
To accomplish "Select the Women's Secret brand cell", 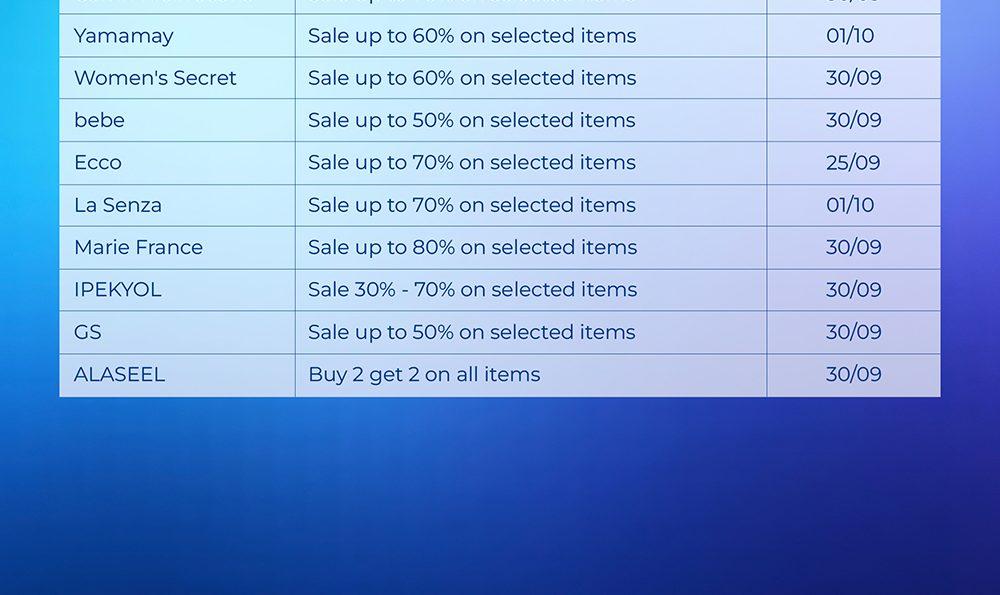I will (155, 78).
